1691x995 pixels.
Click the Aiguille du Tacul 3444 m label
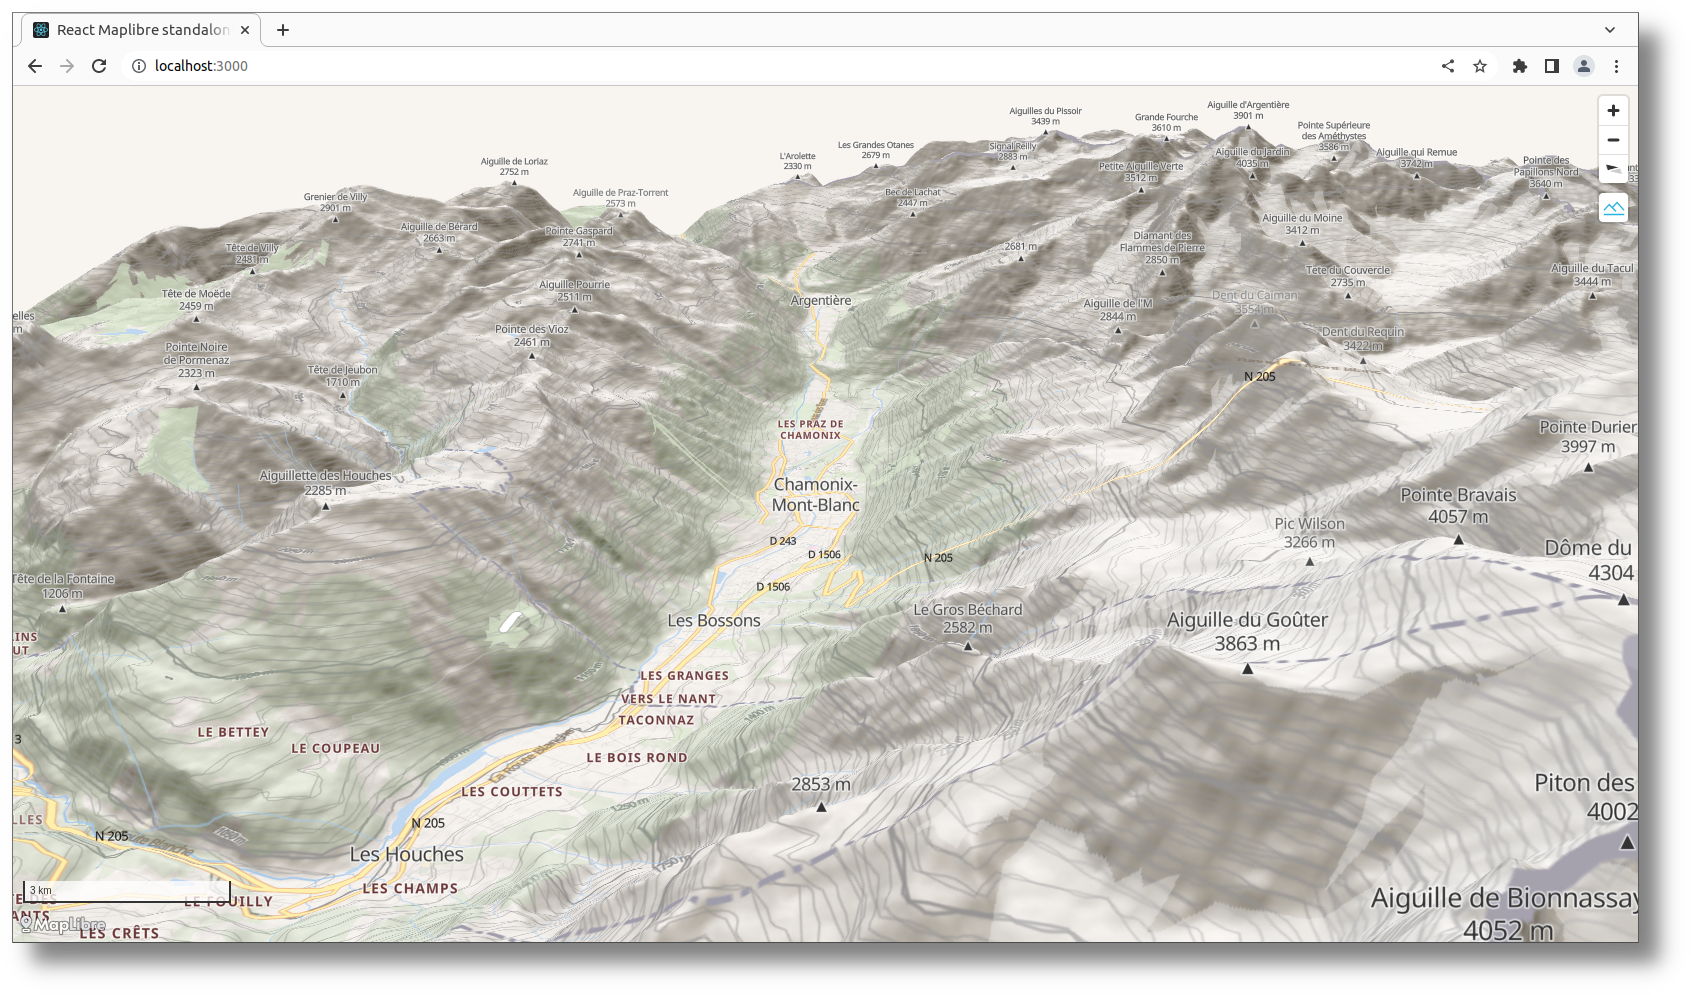pos(1592,275)
